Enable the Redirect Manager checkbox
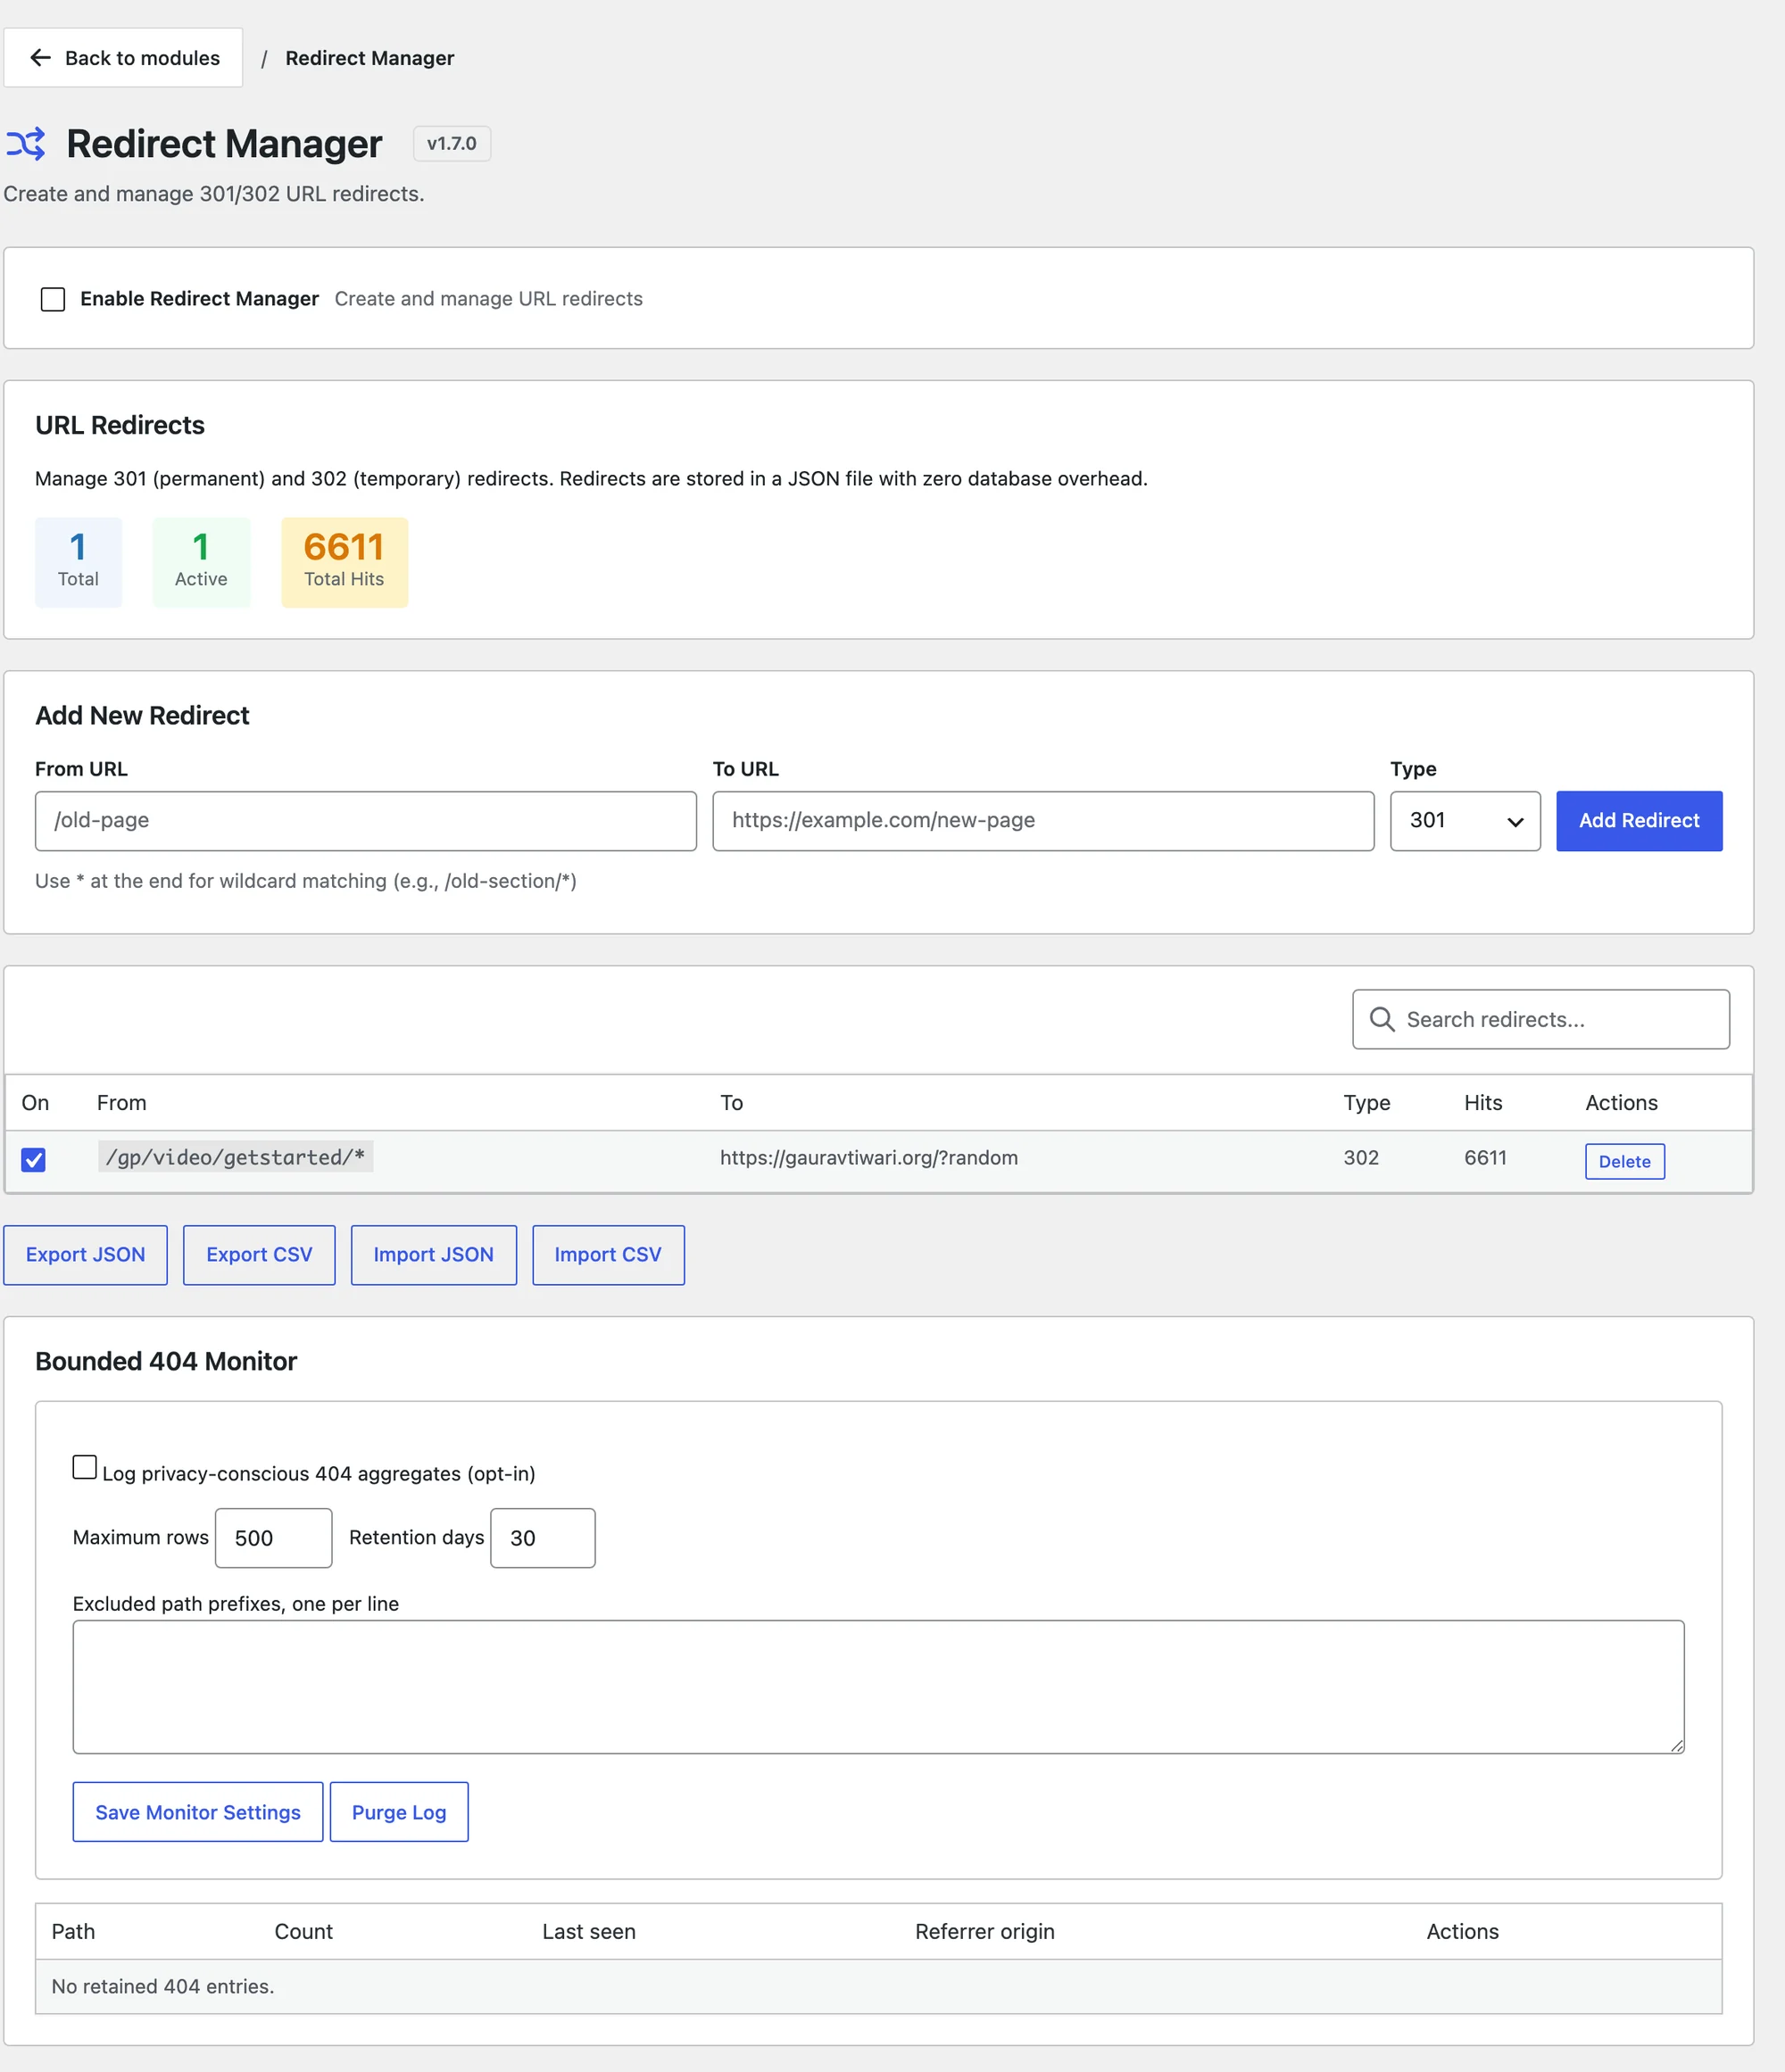This screenshot has height=2072, width=1785. (x=53, y=299)
